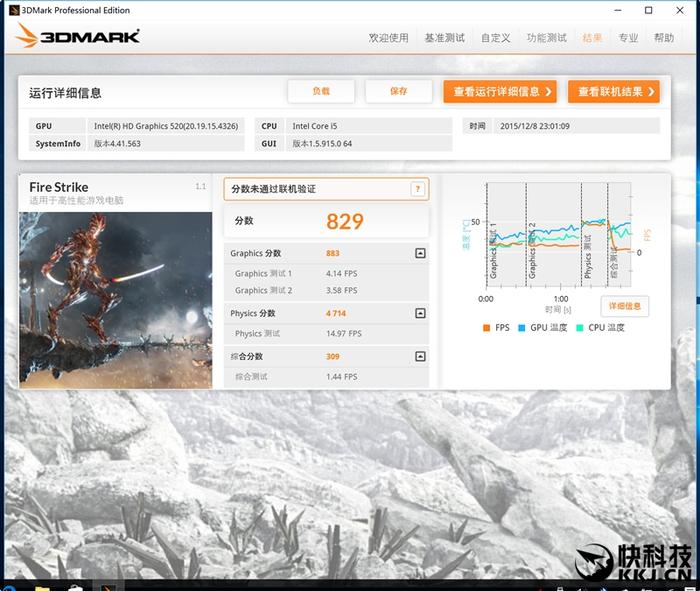Open the 欢迎使用 tab
700x591 pixels.
tap(388, 38)
